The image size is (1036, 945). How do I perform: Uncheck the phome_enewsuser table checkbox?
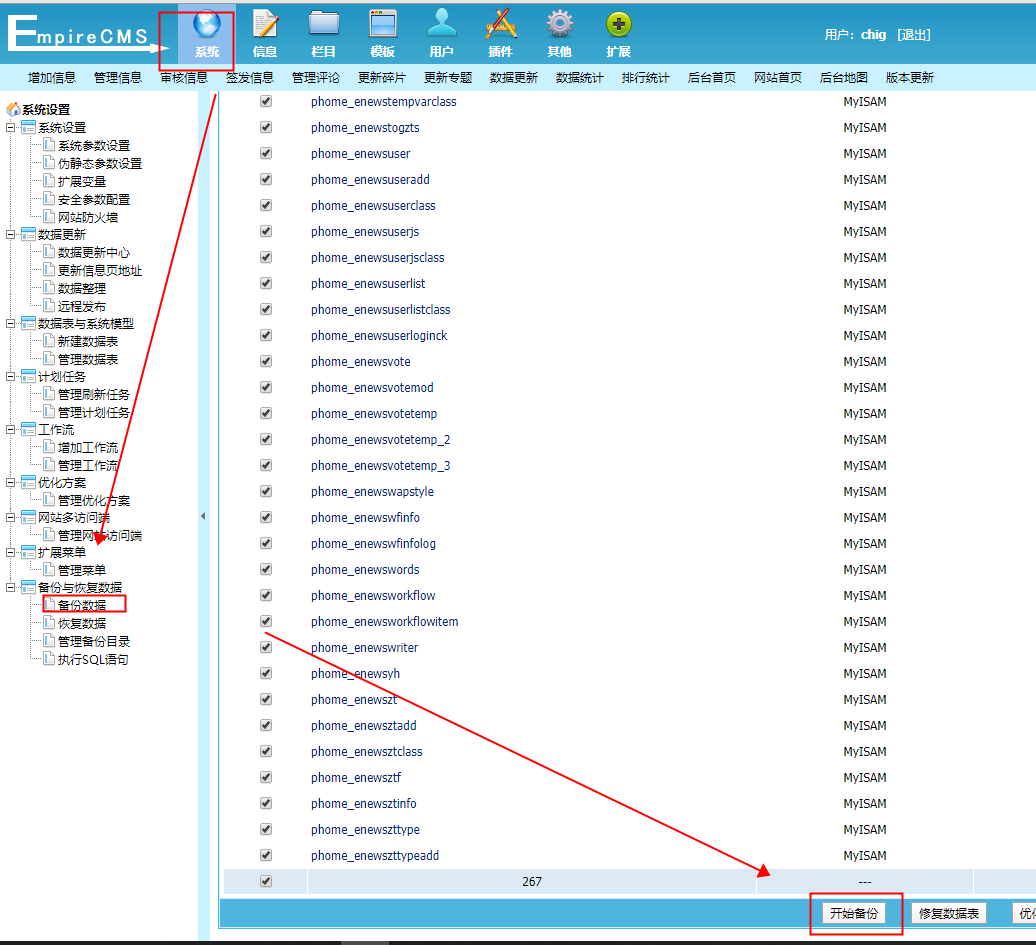point(266,153)
